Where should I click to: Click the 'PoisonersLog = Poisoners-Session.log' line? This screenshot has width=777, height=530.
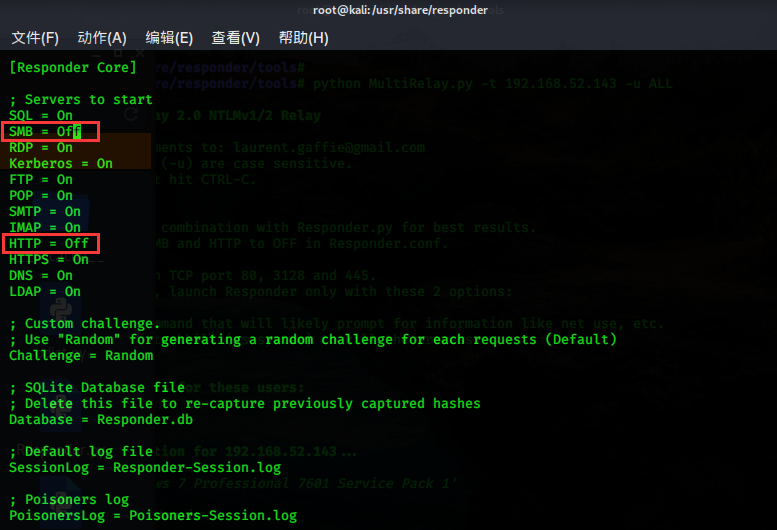point(153,516)
